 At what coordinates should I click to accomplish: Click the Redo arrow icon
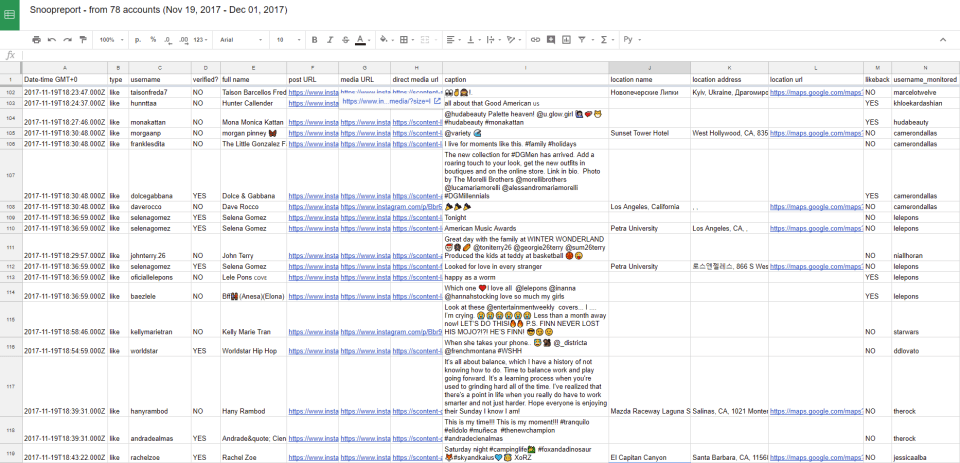point(66,40)
